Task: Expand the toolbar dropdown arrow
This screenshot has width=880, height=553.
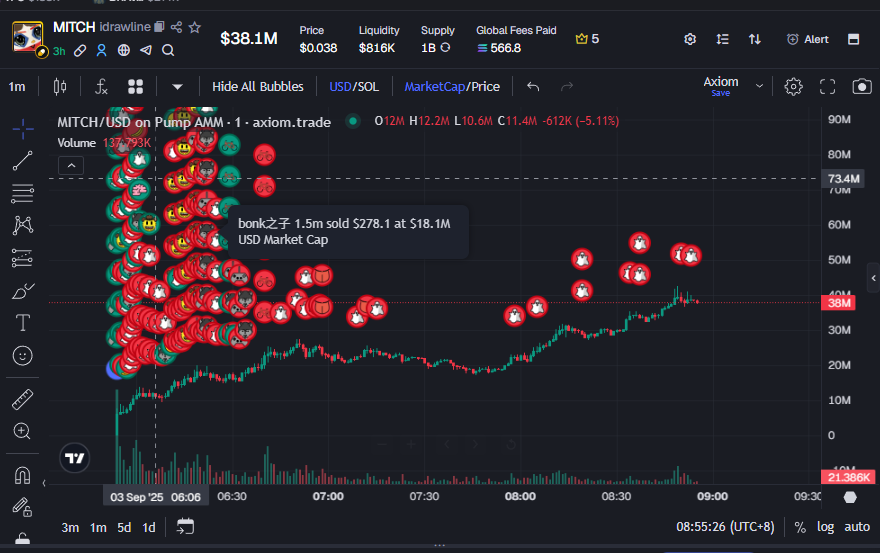Action: coord(177,86)
